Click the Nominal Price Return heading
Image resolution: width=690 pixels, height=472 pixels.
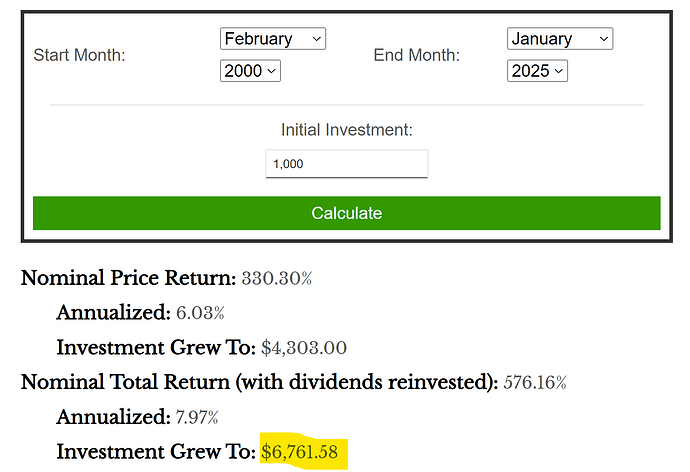click(128, 278)
